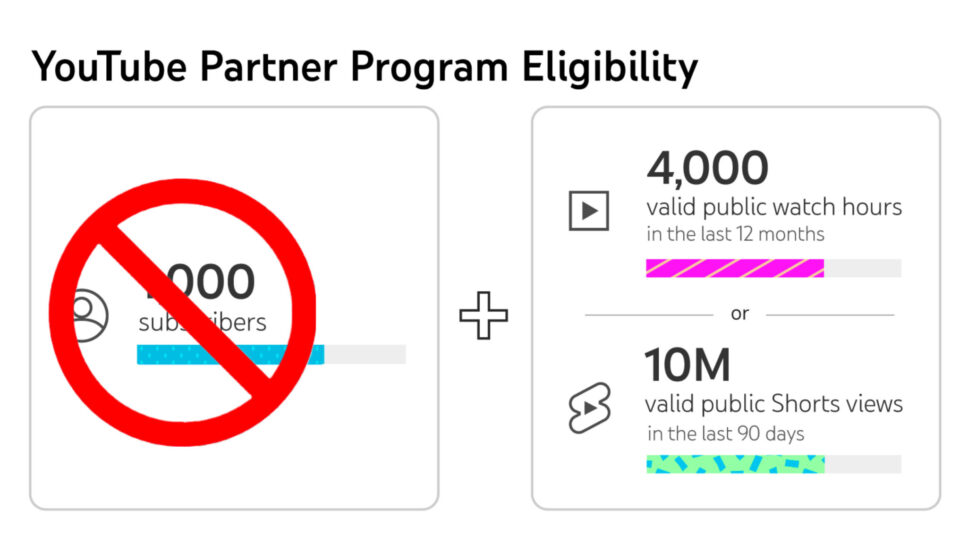Click the "10M" Shorts views number
The height and width of the screenshot is (544, 968).
[688, 367]
